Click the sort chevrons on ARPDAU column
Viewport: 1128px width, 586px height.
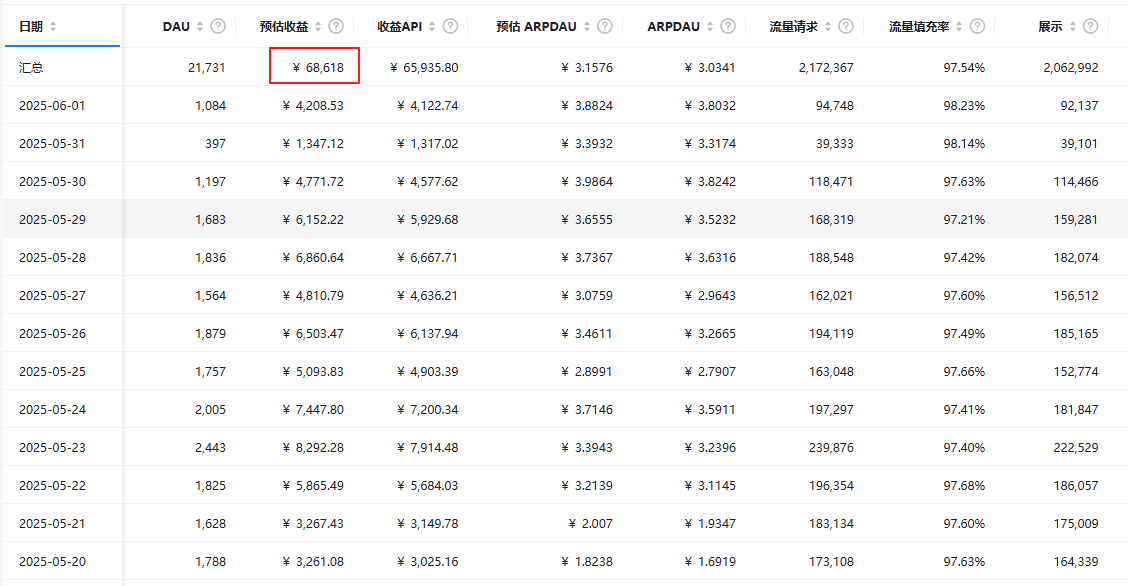[x=709, y=26]
